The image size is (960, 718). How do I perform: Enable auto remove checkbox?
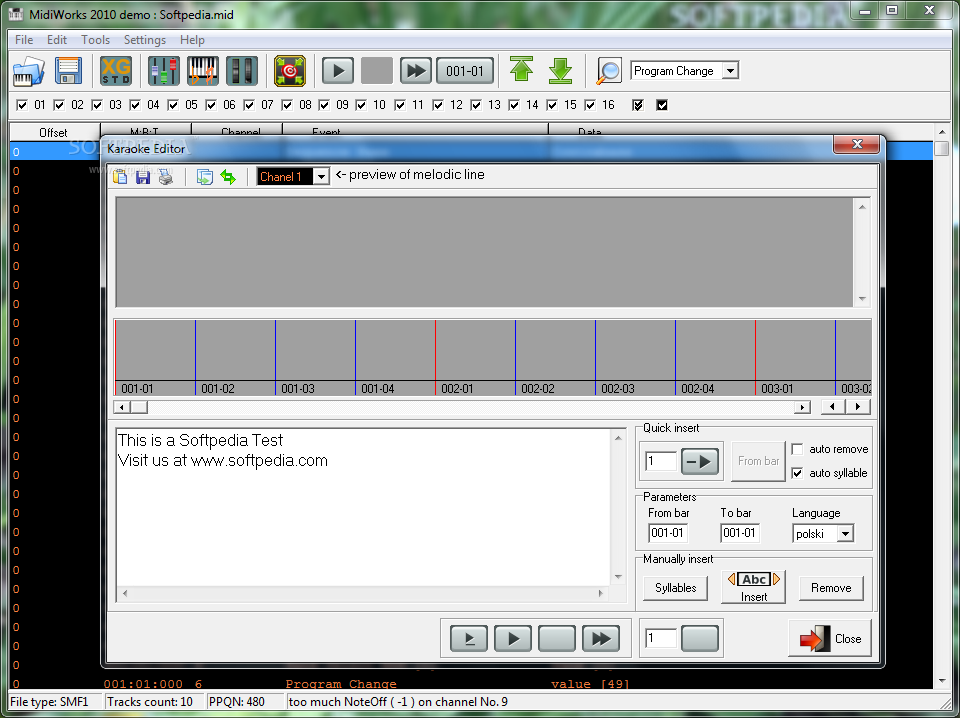click(x=797, y=449)
